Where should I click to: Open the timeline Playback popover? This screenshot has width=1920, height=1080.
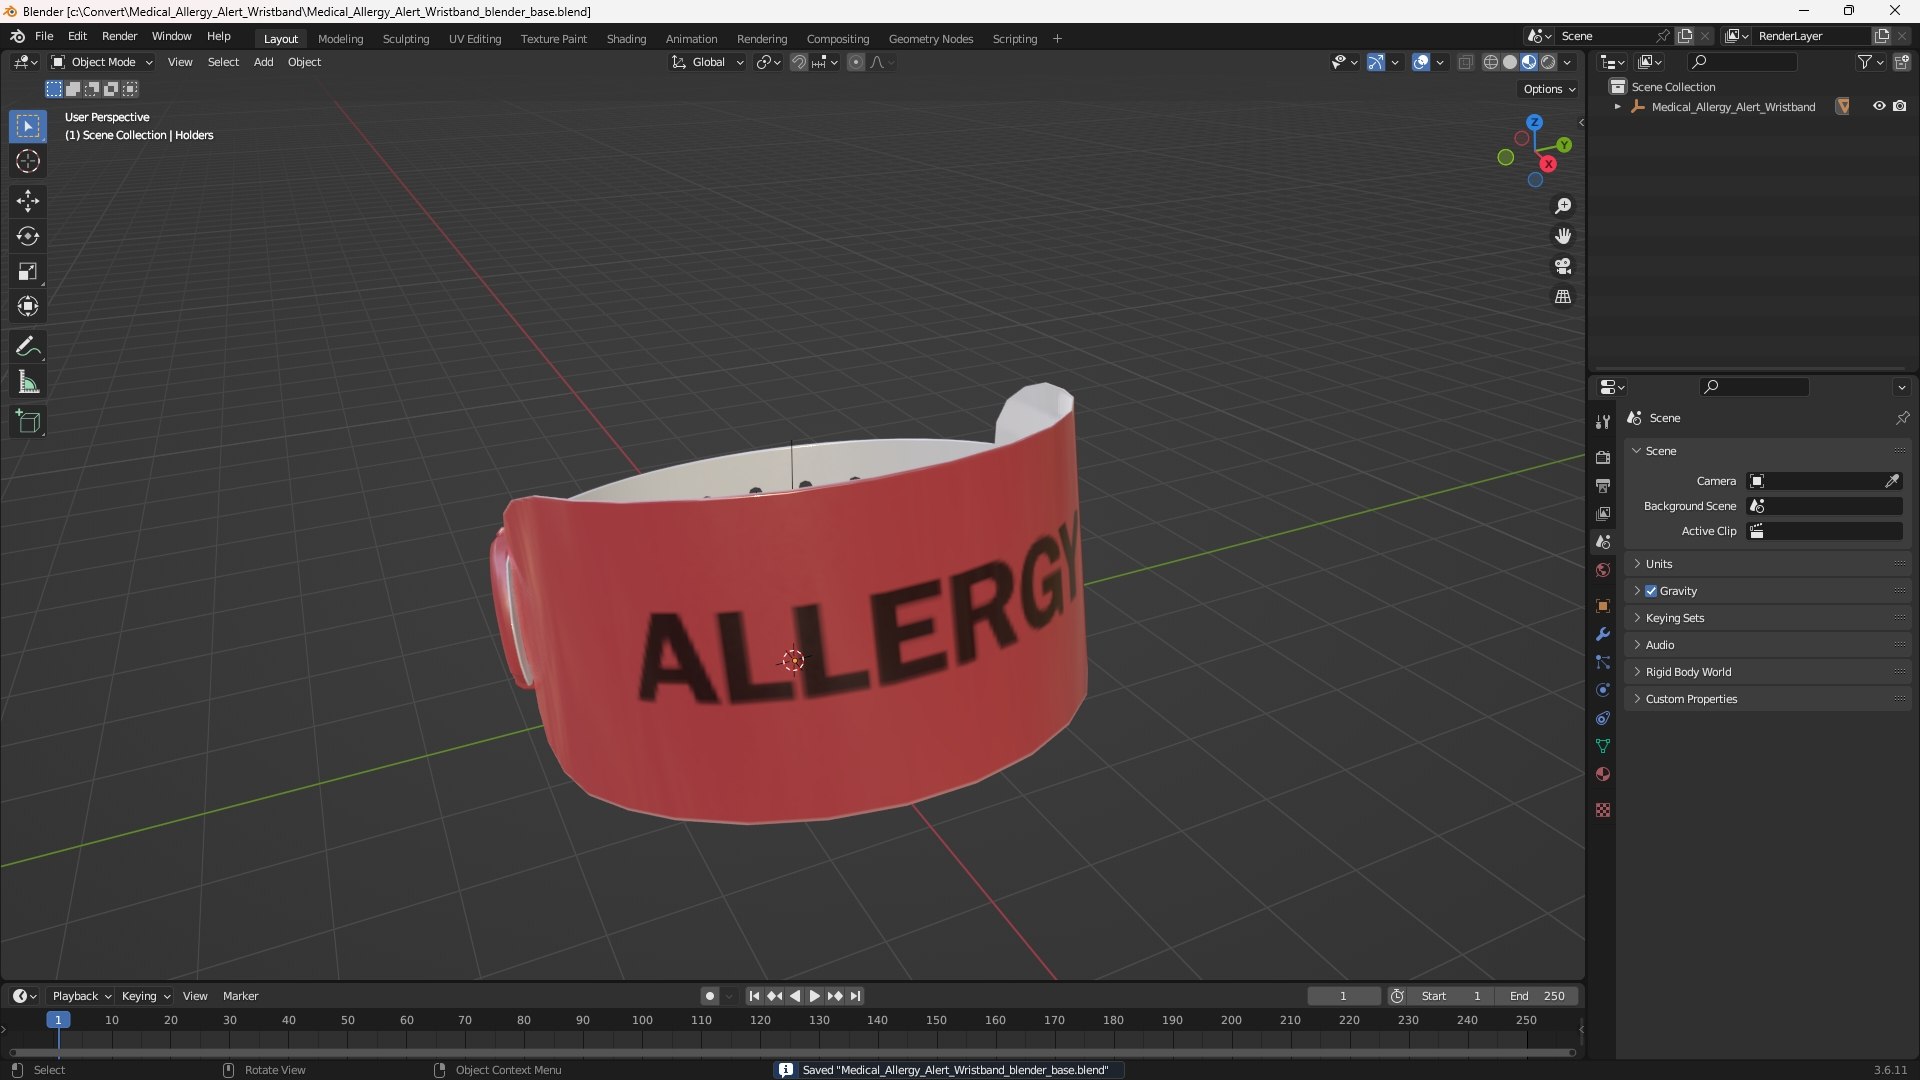(x=81, y=996)
